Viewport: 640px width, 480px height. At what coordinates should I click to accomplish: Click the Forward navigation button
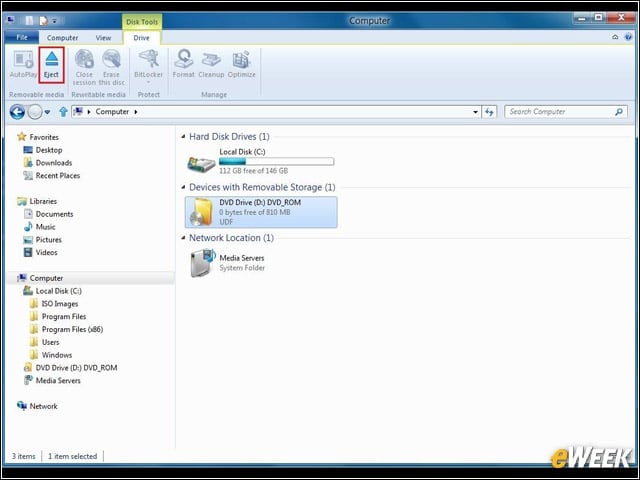pyautogui.click(x=35, y=111)
